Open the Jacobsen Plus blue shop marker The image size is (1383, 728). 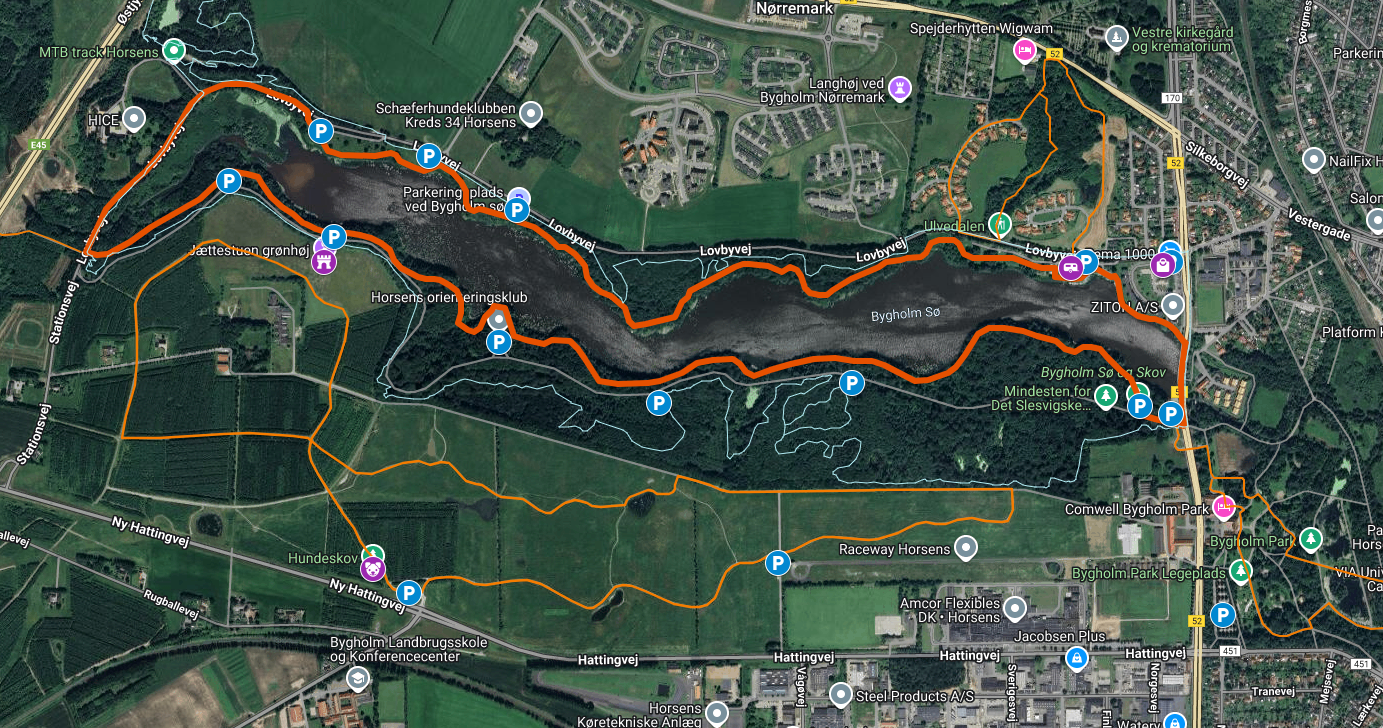click(1076, 658)
